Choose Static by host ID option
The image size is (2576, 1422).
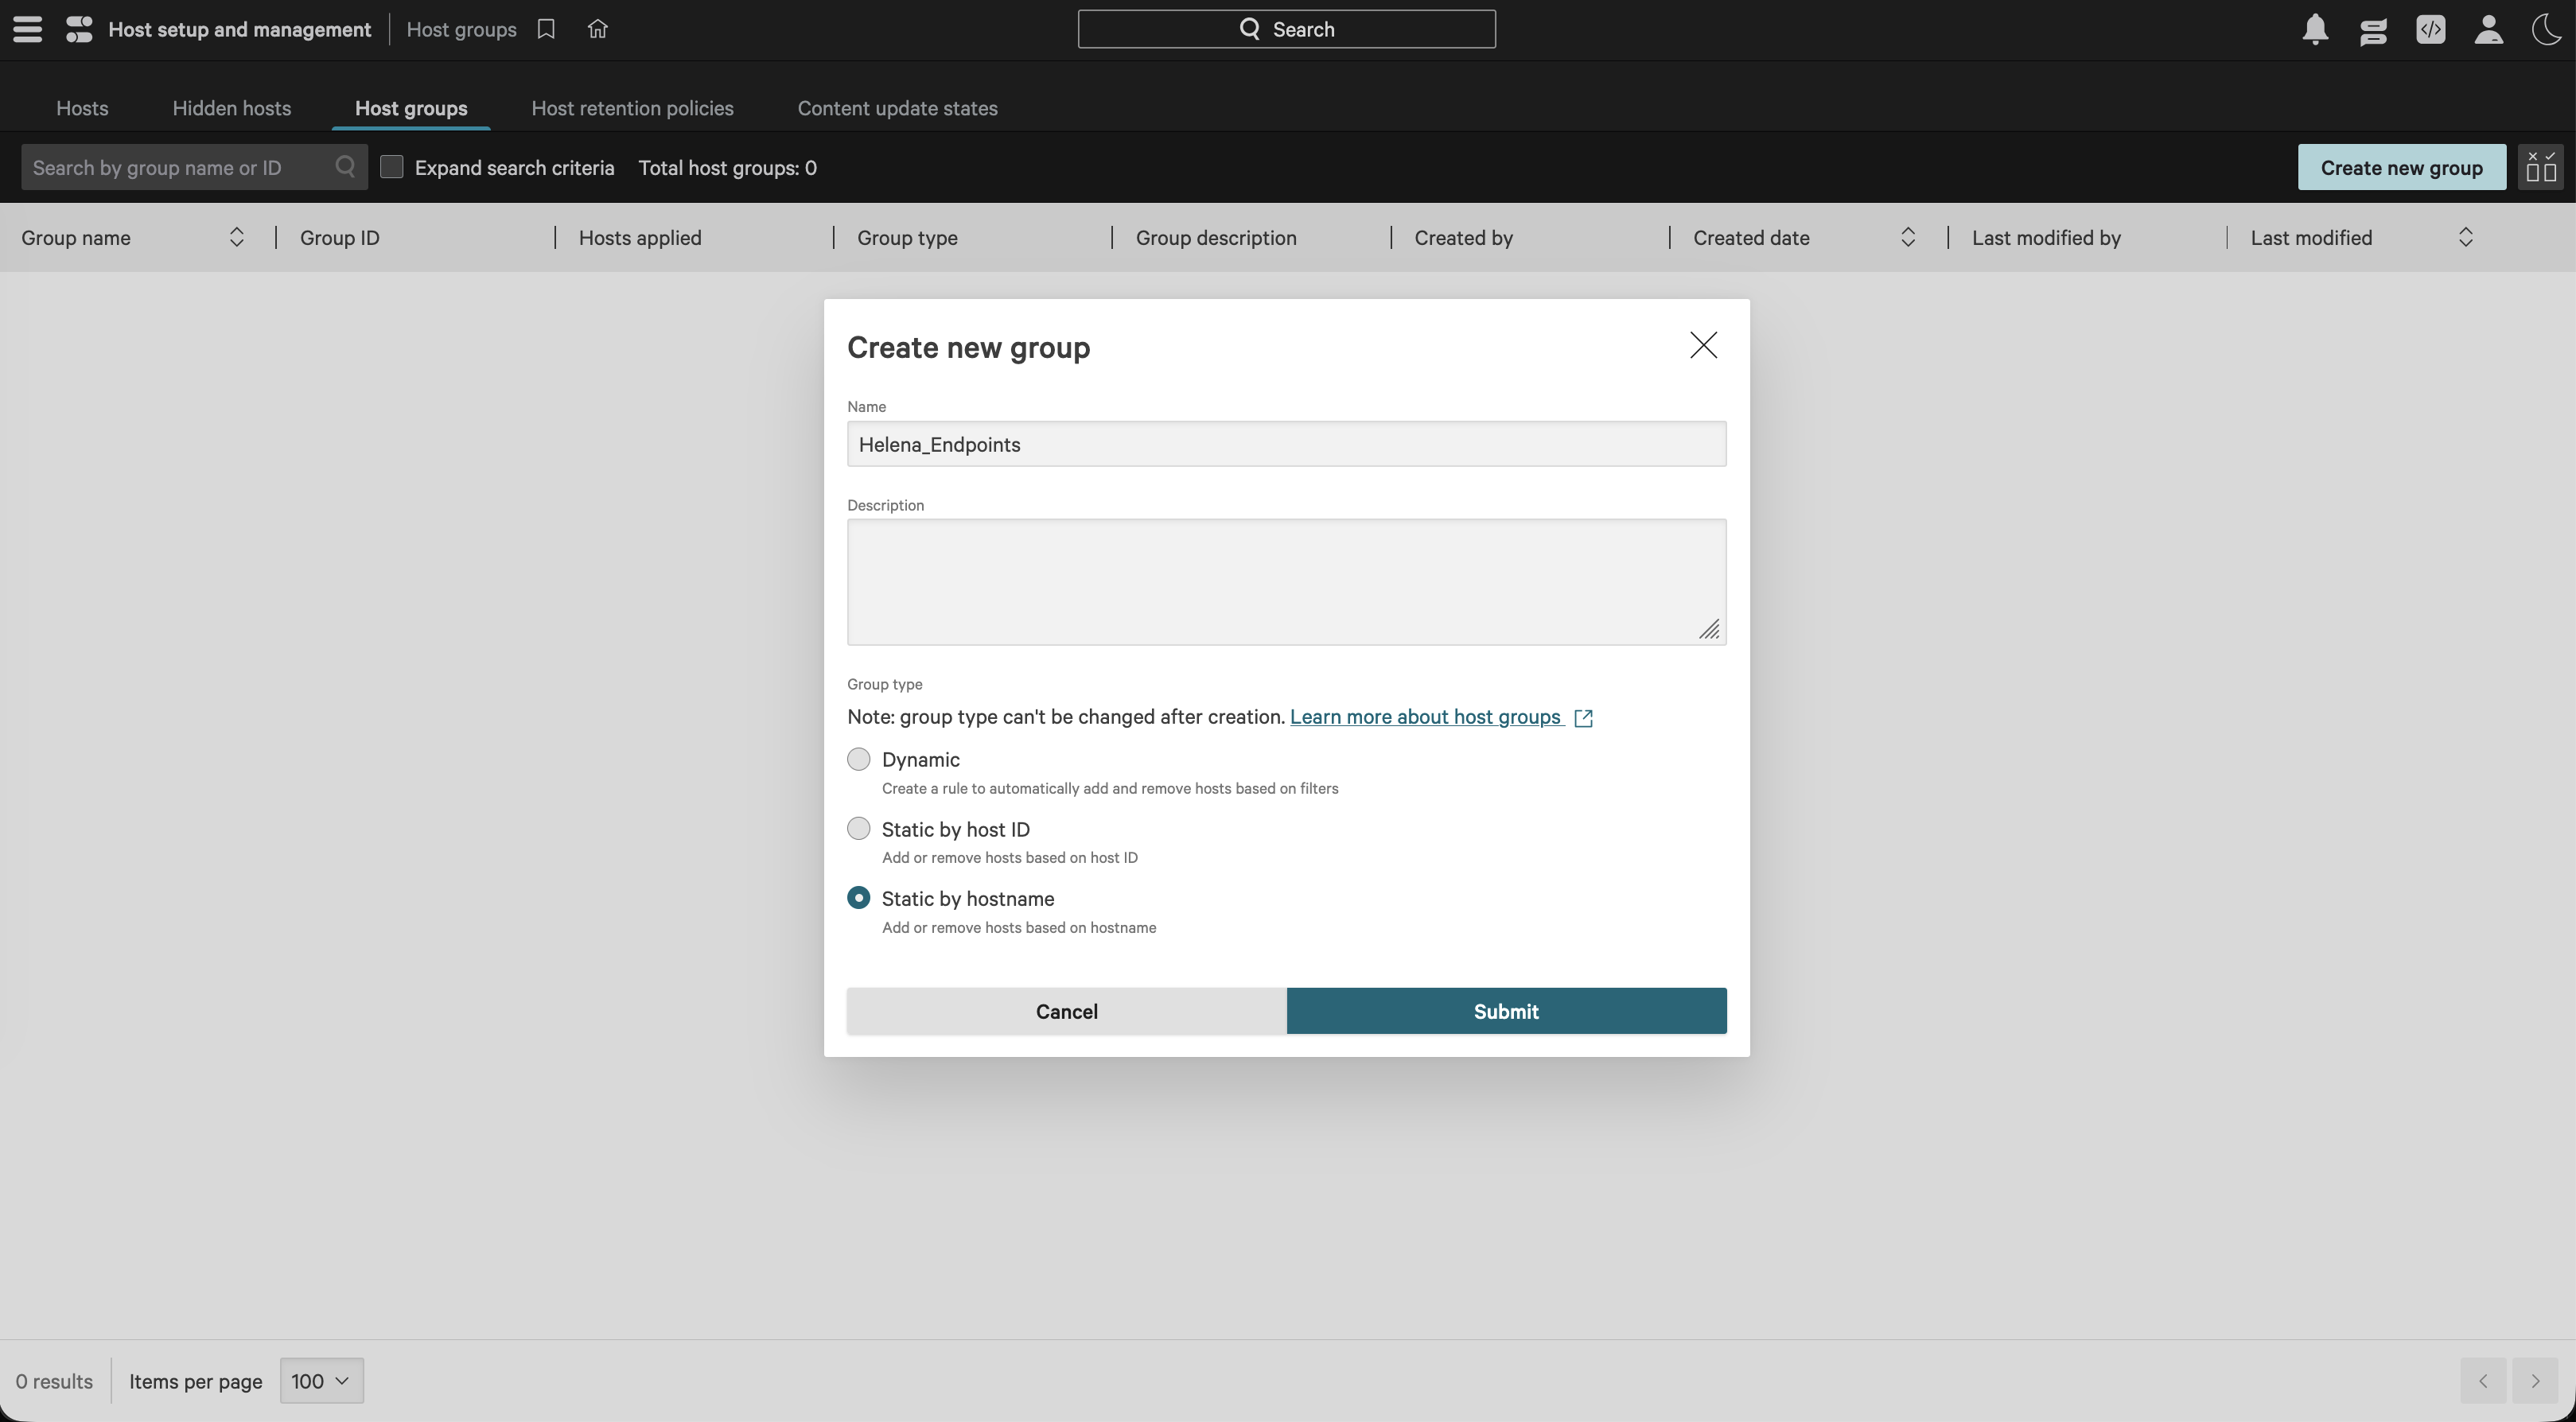pos(858,829)
